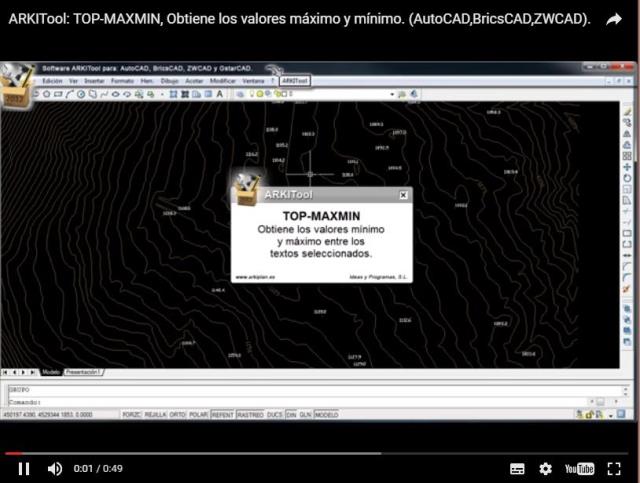Open video on YouTube logo
Viewport: 640px width, 483px height.
tap(579, 468)
